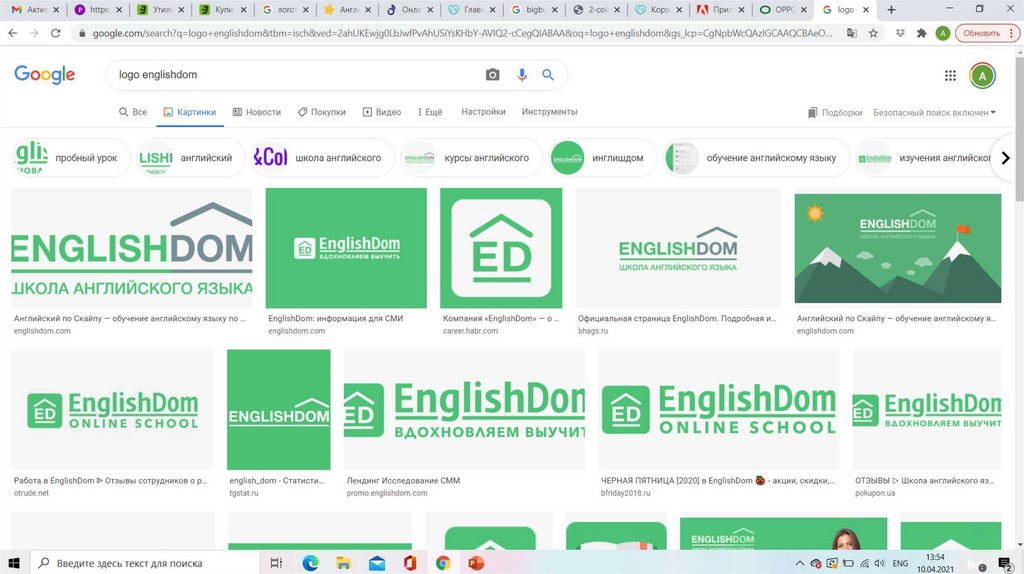Screen dimensions: 1024x574
Task: Click the translate page icon in address bar
Action: click(851, 33)
